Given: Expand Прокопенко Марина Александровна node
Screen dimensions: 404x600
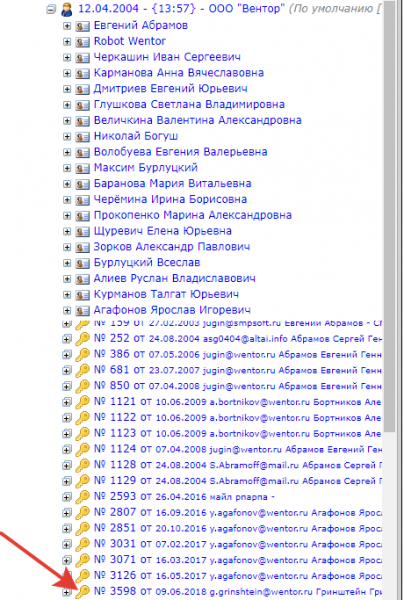Looking at the screenshot, I should click(x=67, y=215).
